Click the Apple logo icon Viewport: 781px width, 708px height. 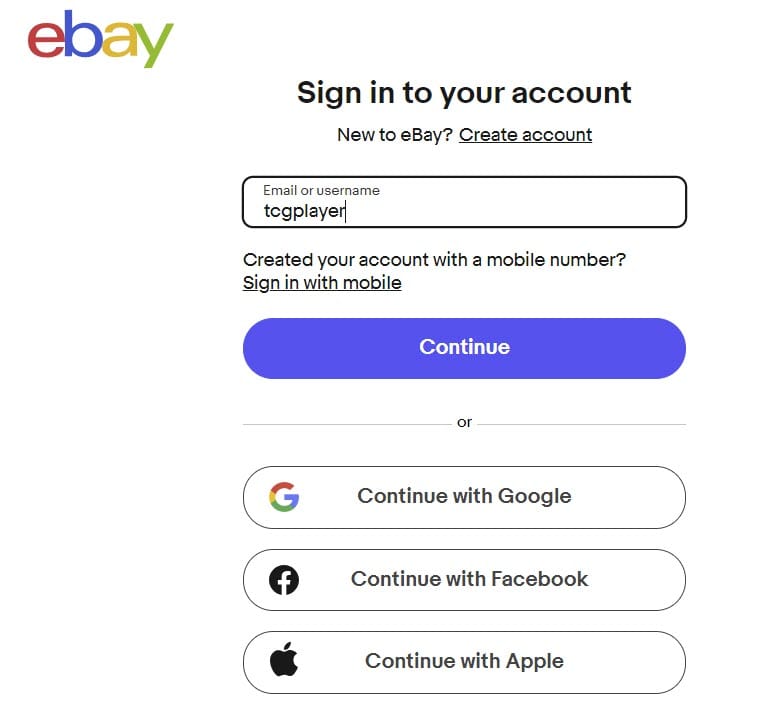click(284, 661)
